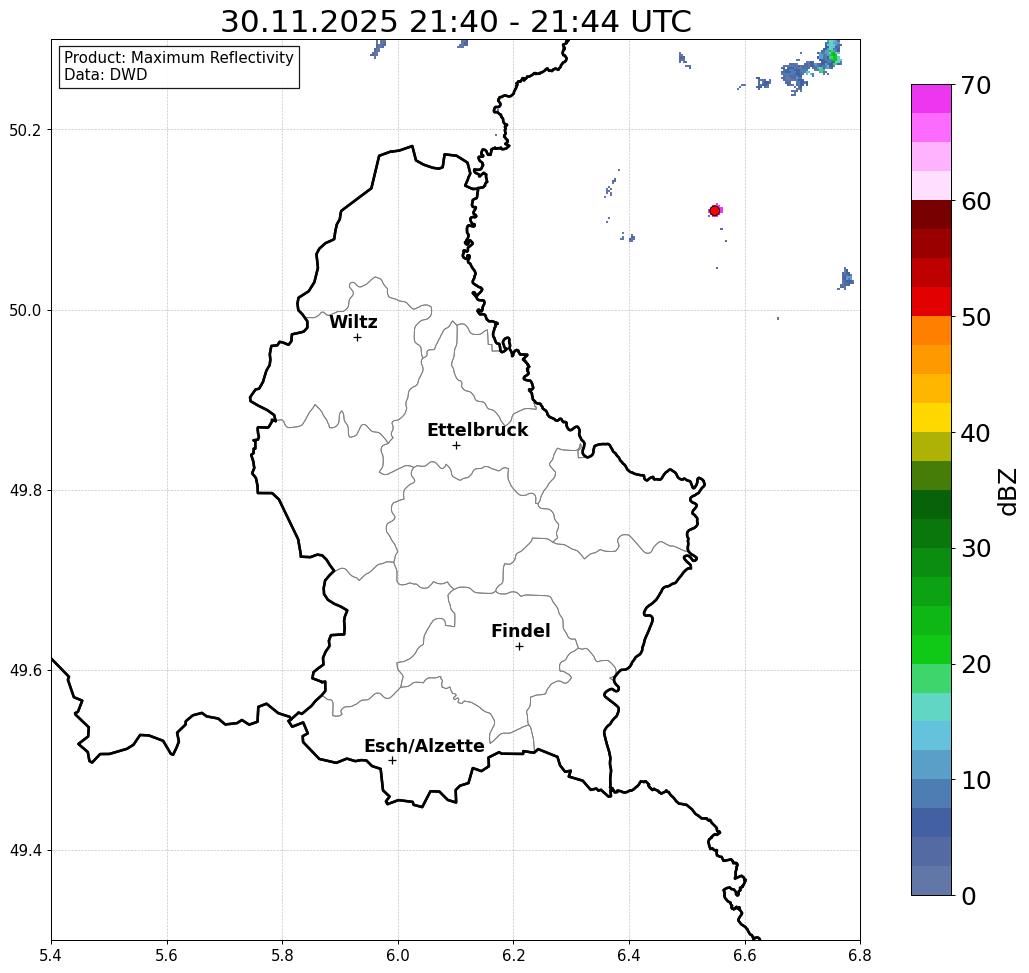Click the blue radar echo near 6.8 east, 50.03 north

(x=846, y=279)
